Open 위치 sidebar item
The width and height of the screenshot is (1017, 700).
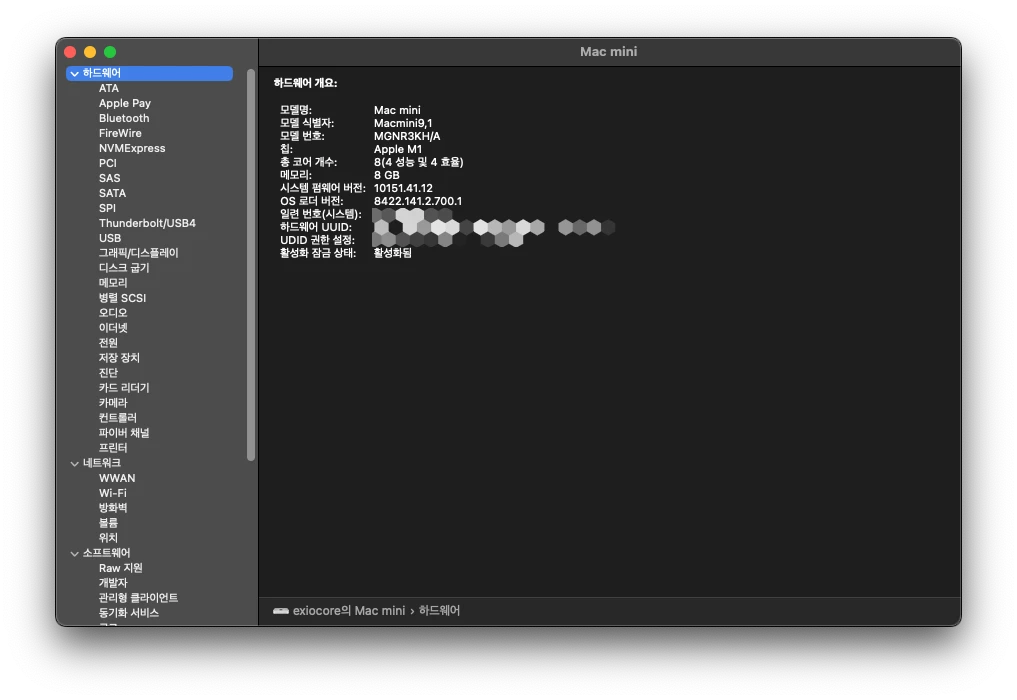click(x=108, y=538)
